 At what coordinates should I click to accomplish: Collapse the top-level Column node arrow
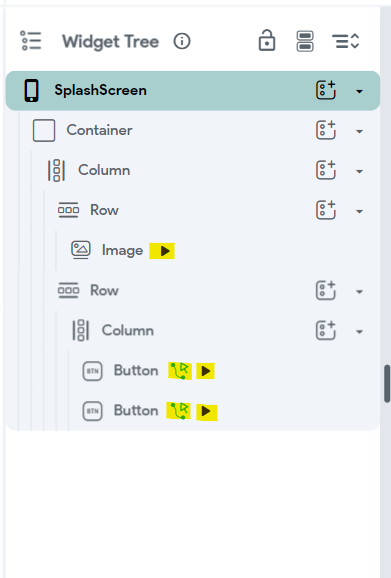point(359,171)
